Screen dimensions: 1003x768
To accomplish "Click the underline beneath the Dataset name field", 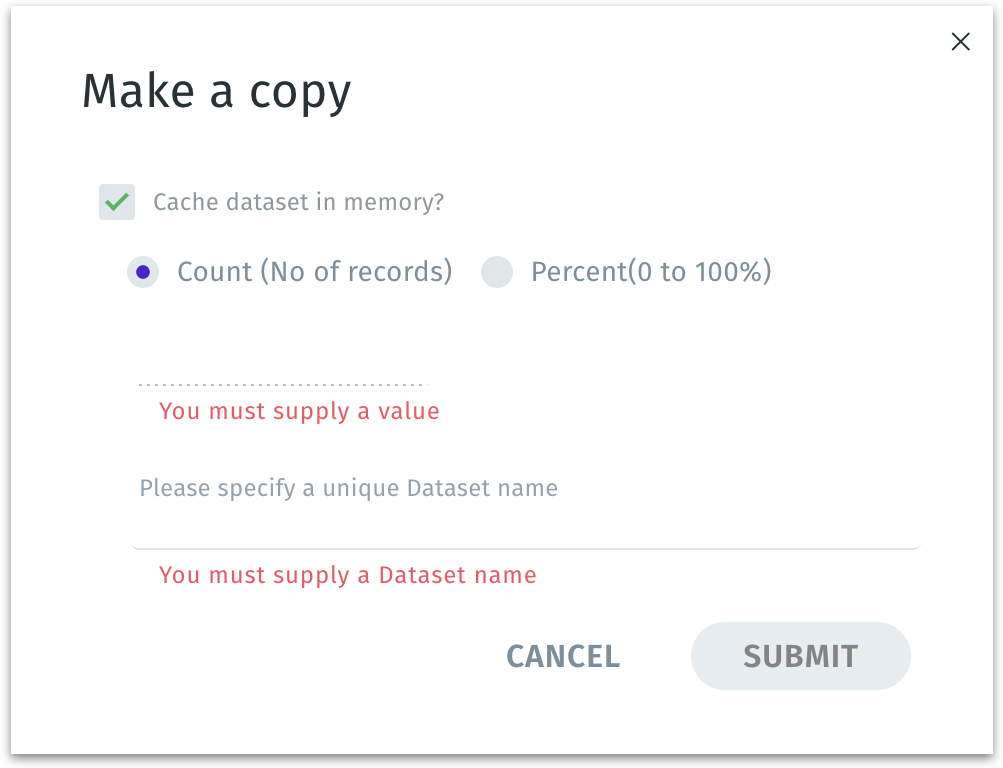I will click(525, 548).
